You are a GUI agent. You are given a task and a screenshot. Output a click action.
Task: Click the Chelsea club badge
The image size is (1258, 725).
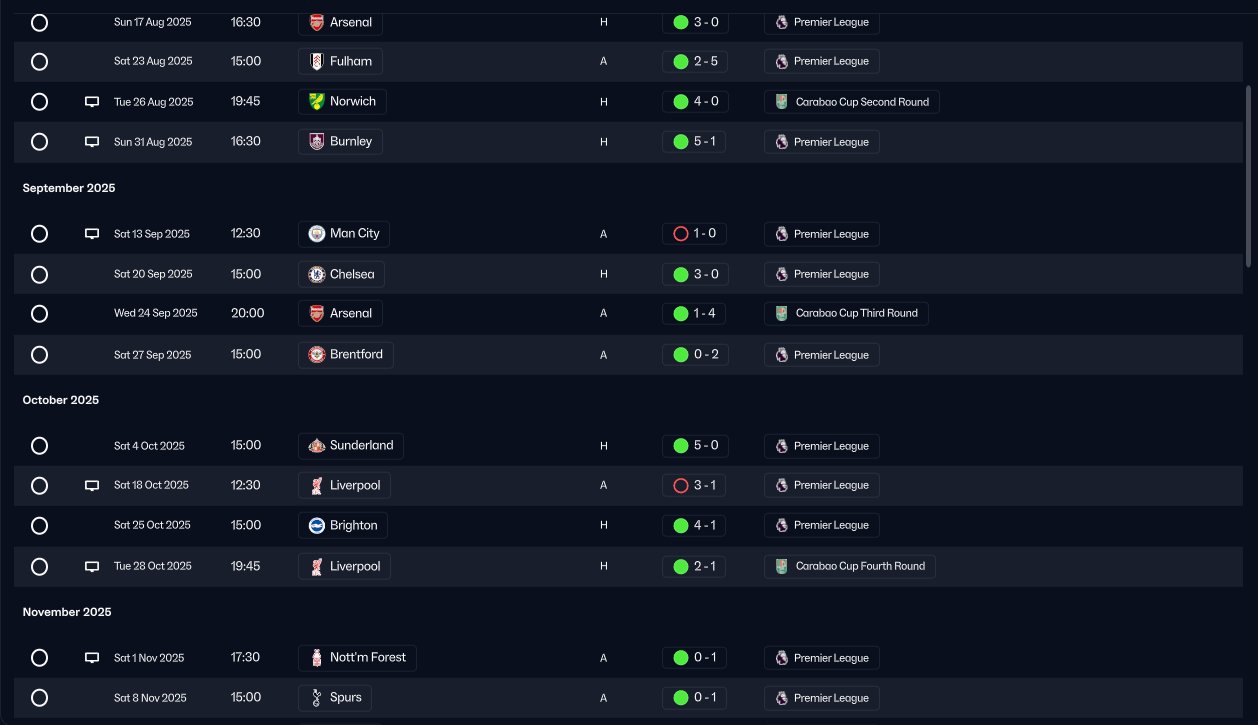tap(317, 274)
